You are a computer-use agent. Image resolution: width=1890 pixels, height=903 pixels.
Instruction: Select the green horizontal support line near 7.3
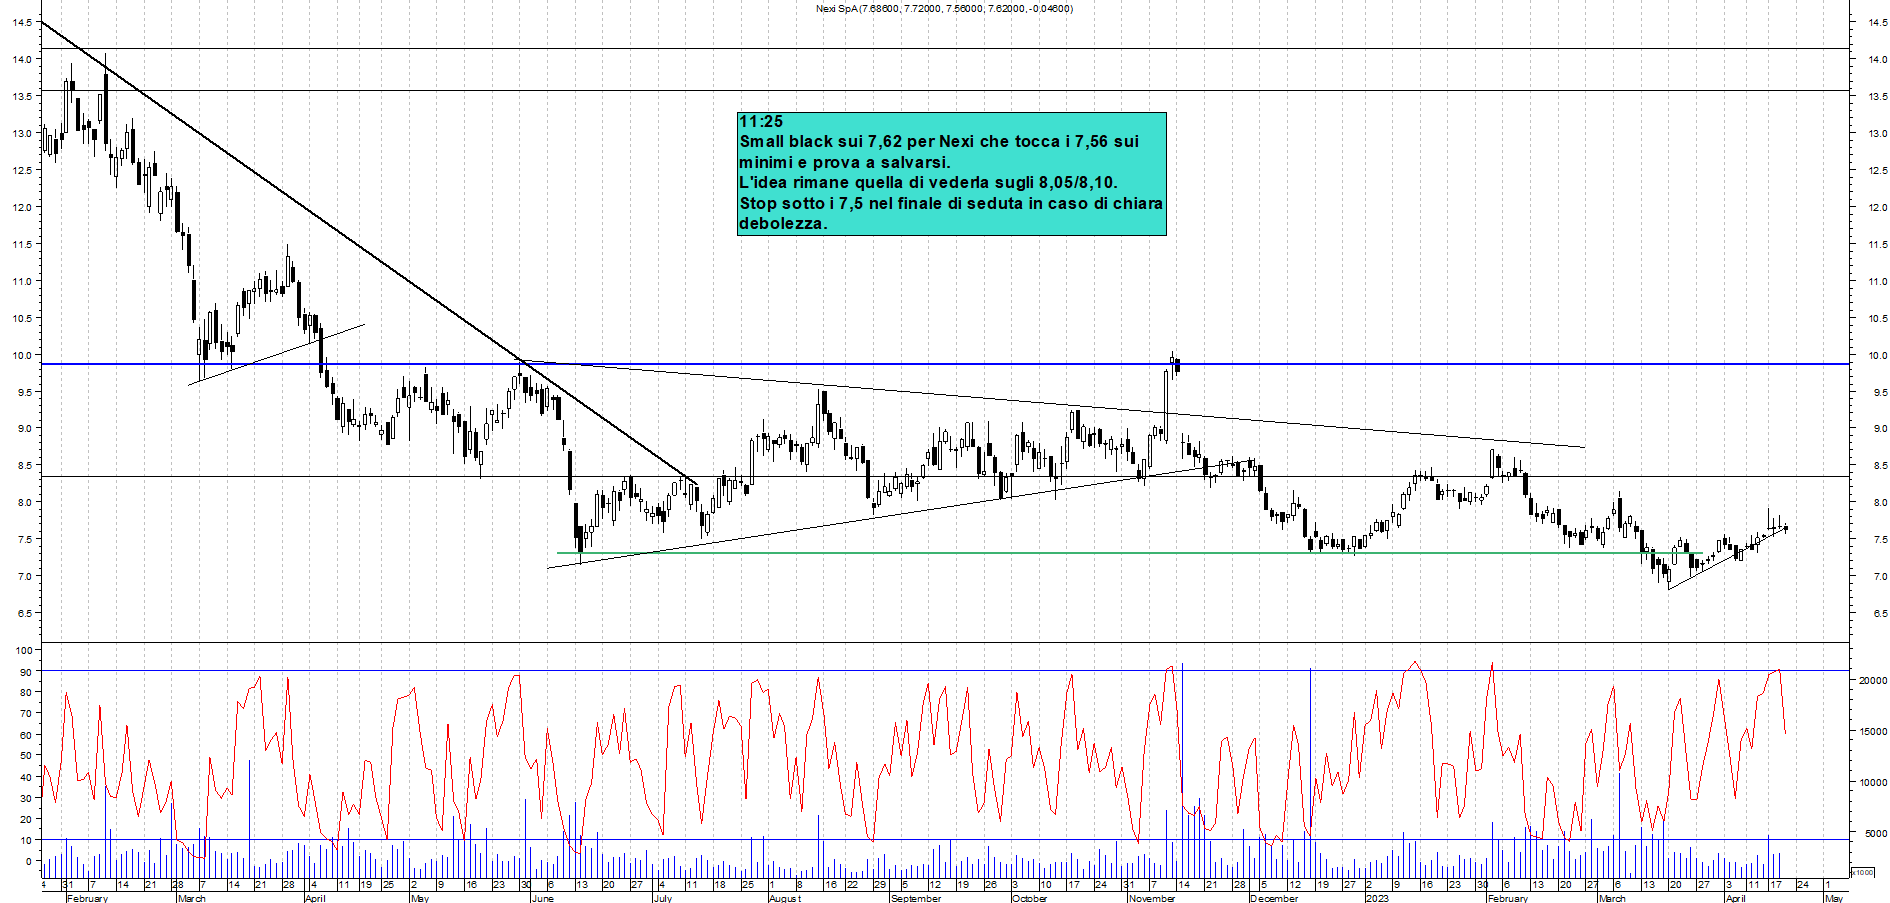click(x=1130, y=553)
